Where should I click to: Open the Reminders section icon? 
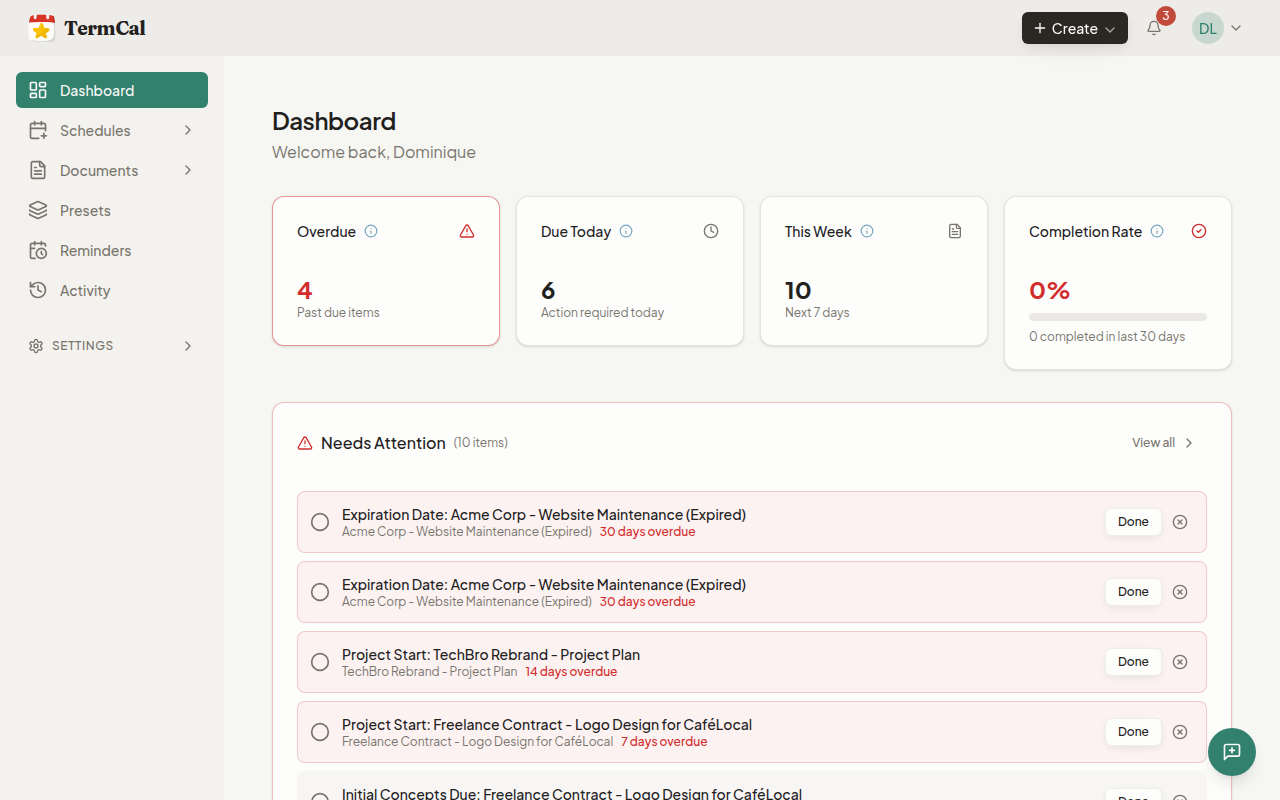(x=38, y=250)
